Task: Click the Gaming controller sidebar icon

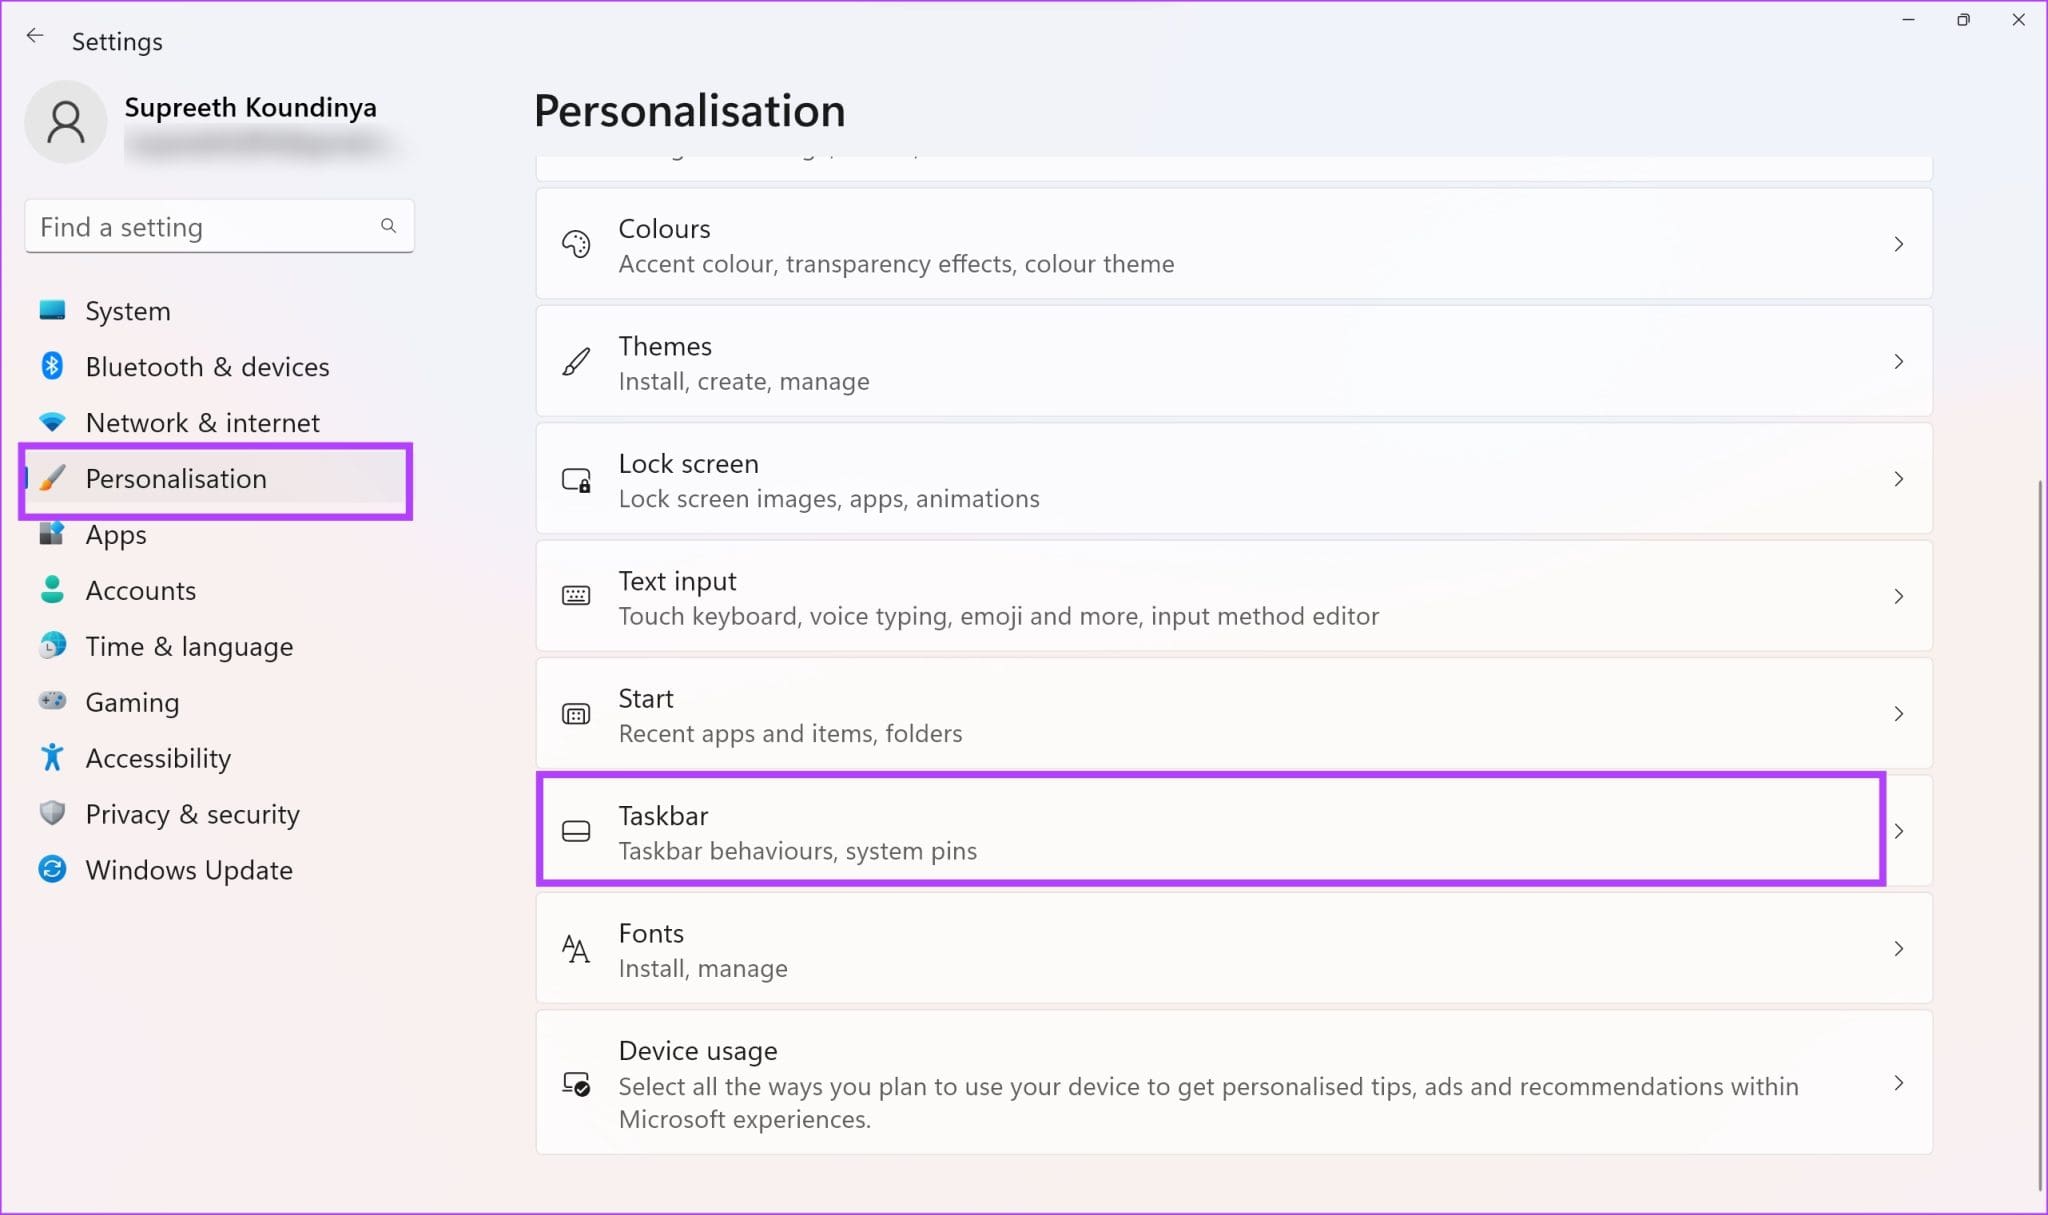Action: coord(53,702)
